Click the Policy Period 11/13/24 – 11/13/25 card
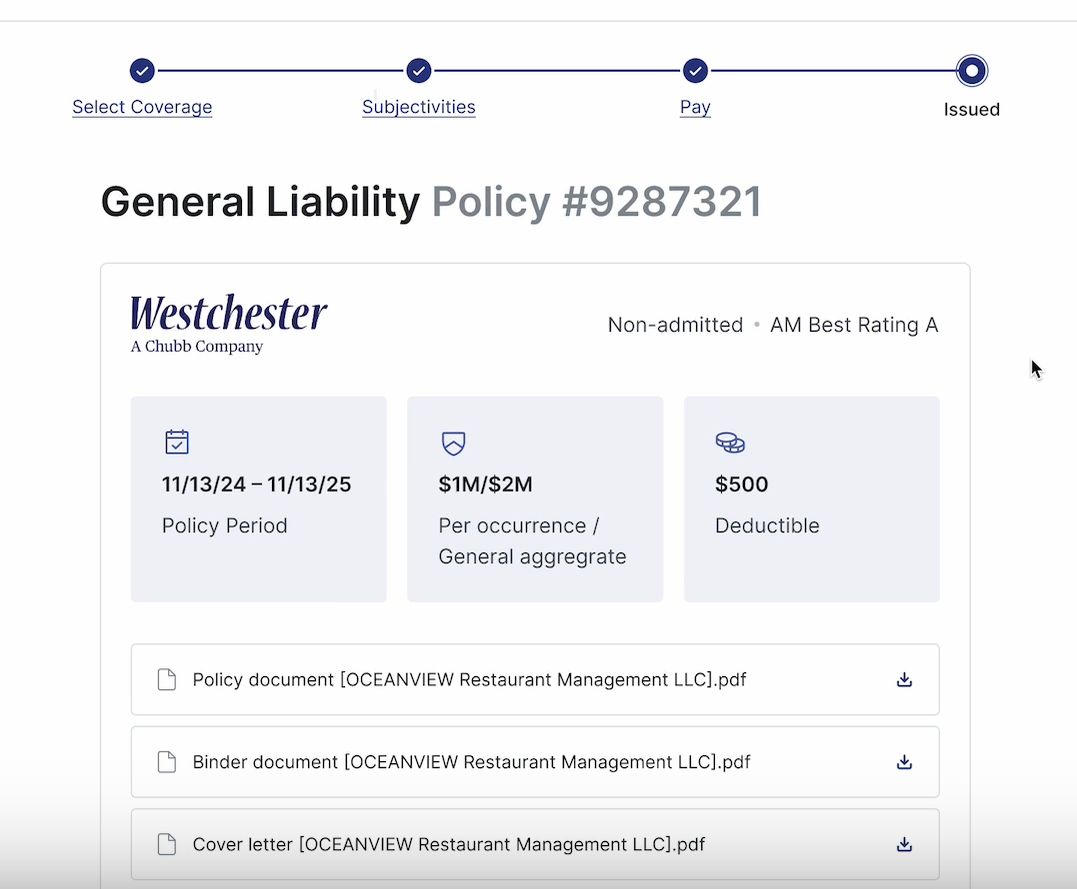Screen dimensions: 1077x889 pyautogui.click(x=258, y=499)
